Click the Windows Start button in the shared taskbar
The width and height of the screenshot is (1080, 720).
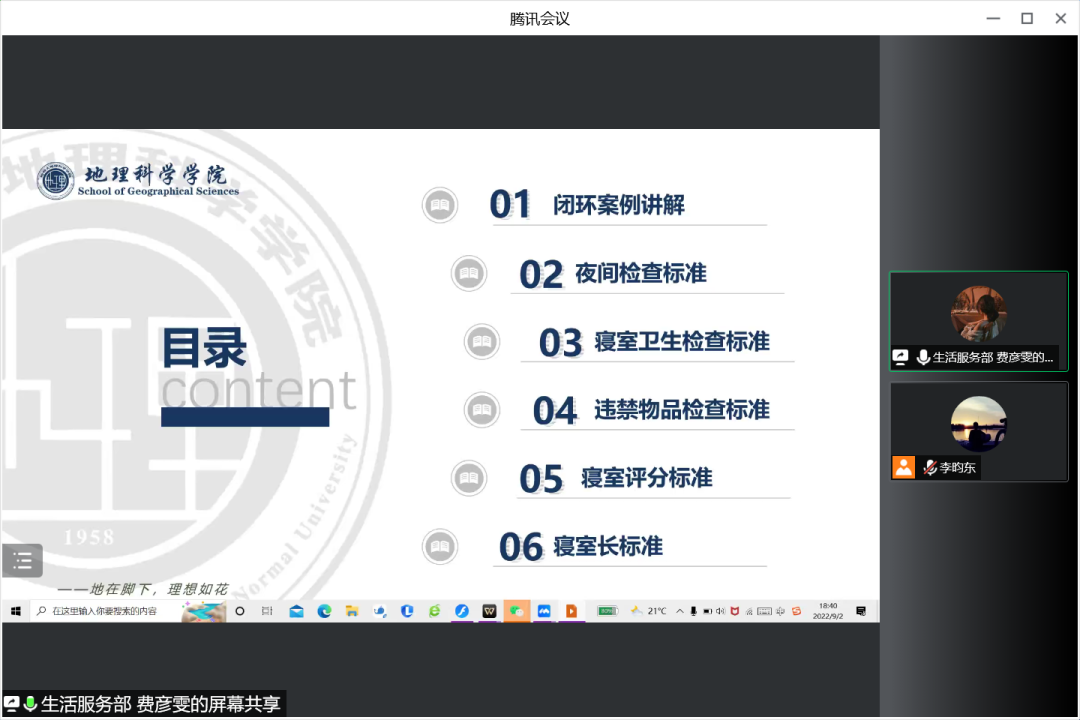(x=16, y=611)
